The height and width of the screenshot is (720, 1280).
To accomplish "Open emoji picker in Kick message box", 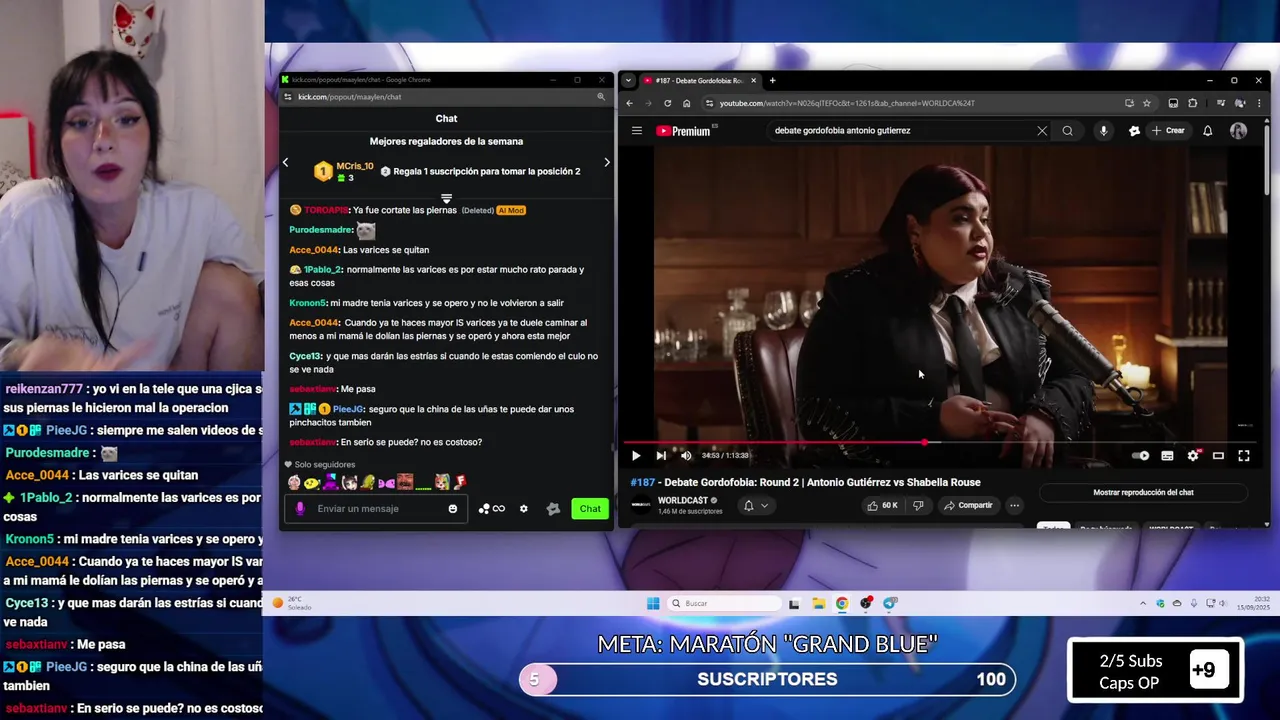I will 453,509.
